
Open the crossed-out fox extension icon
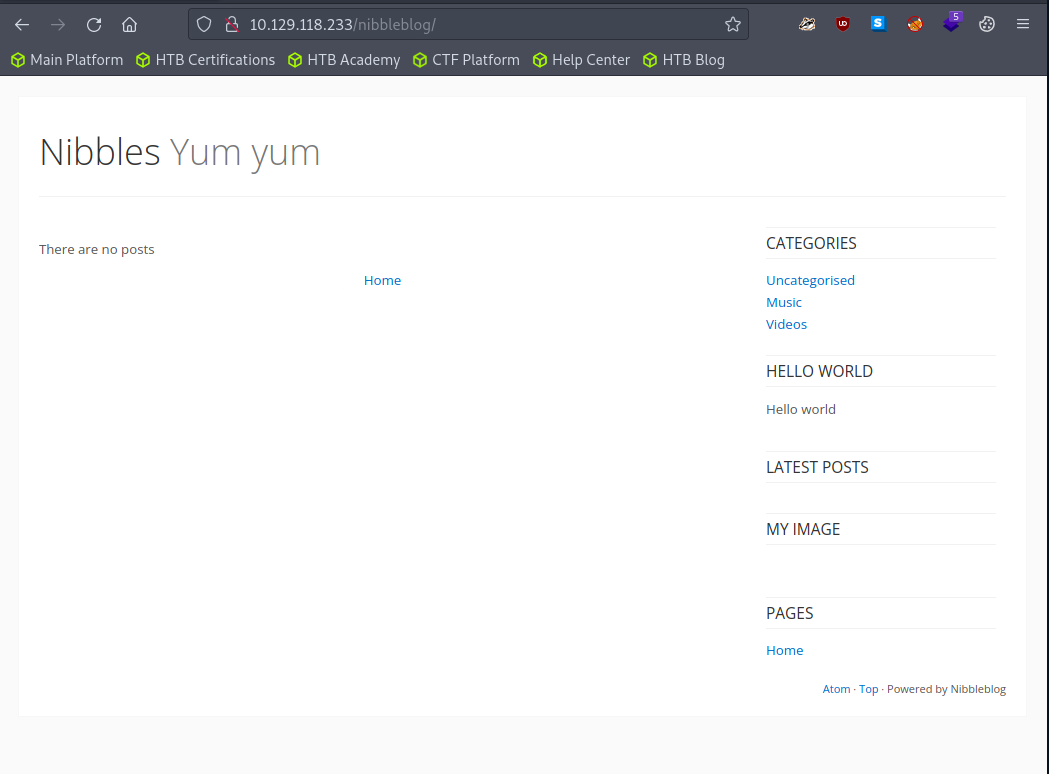(x=915, y=25)
